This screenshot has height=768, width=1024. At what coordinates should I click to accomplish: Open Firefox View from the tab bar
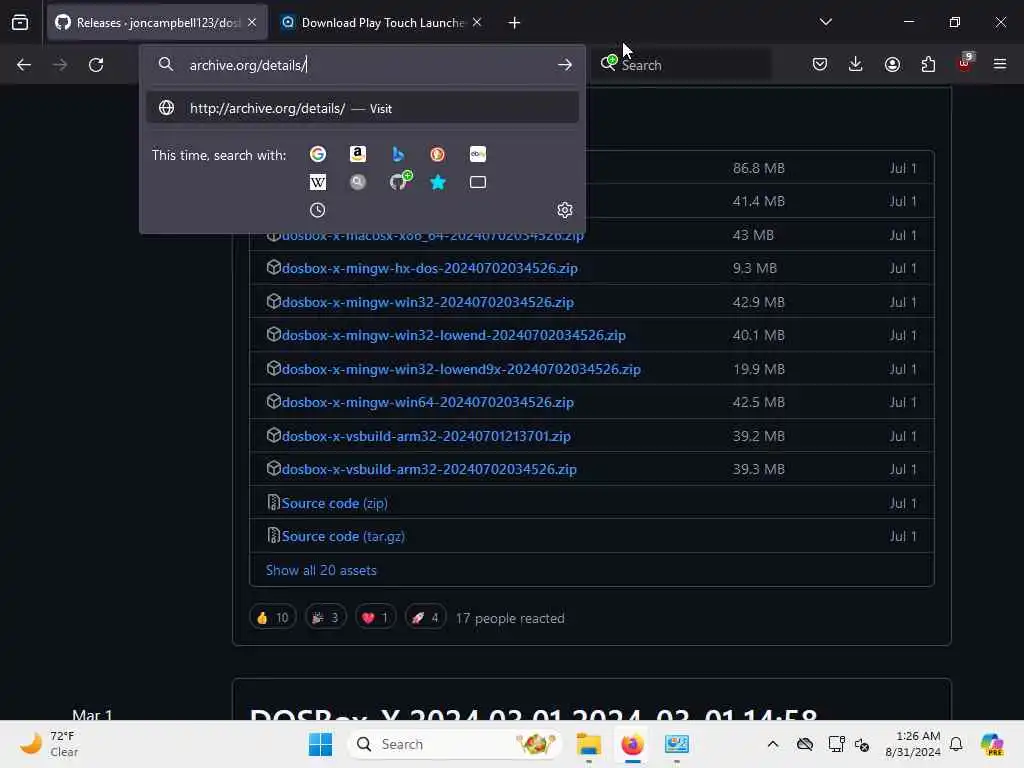[x=20, y=23]
